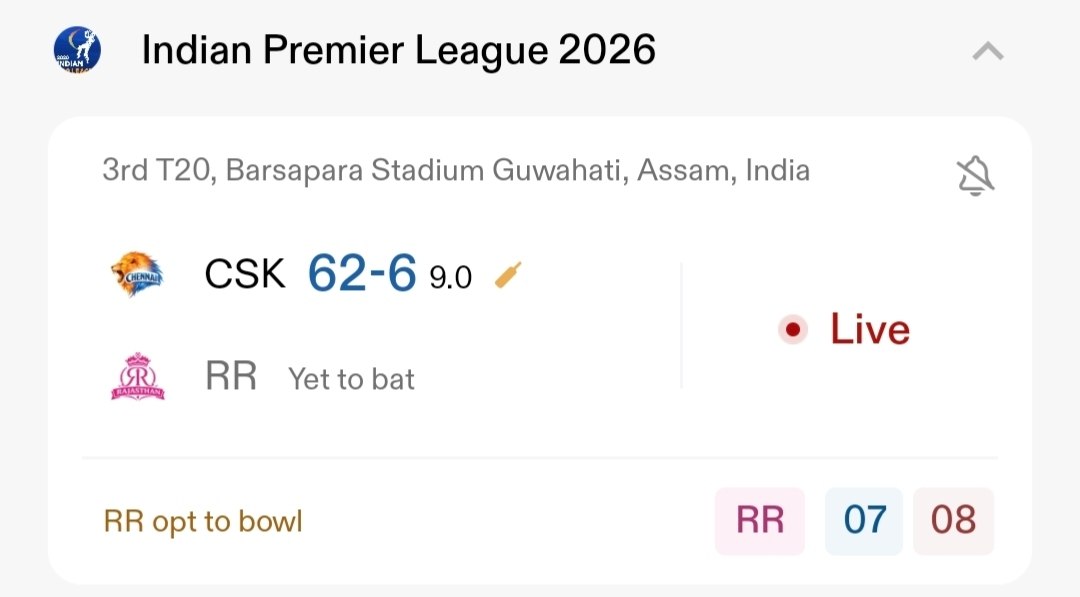The height and width of the screenshot is (597, 1080).
Task: Click the batting bat icon beside CSK score
Action: 509,274
